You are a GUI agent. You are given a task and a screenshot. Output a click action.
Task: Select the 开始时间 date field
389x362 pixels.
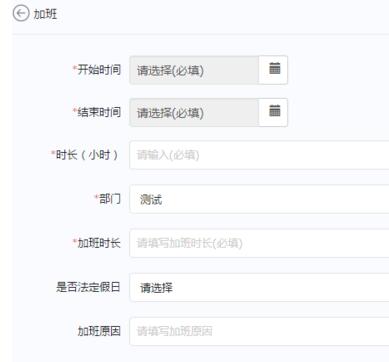click(x=194, y=70)
